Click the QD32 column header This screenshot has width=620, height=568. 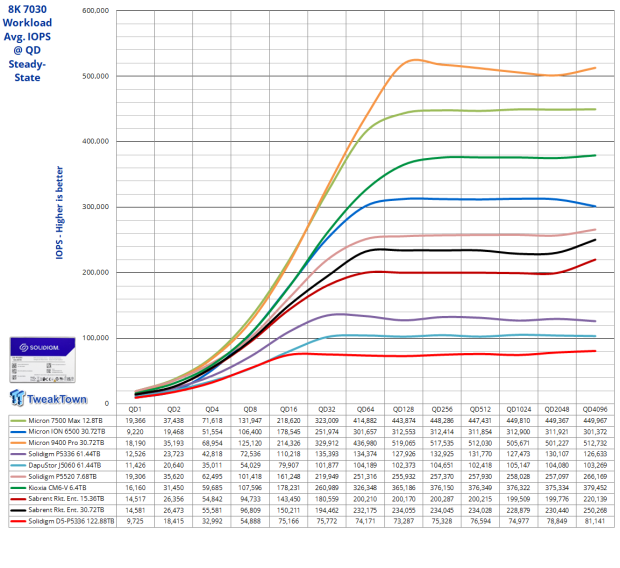(x=327, y=409)
